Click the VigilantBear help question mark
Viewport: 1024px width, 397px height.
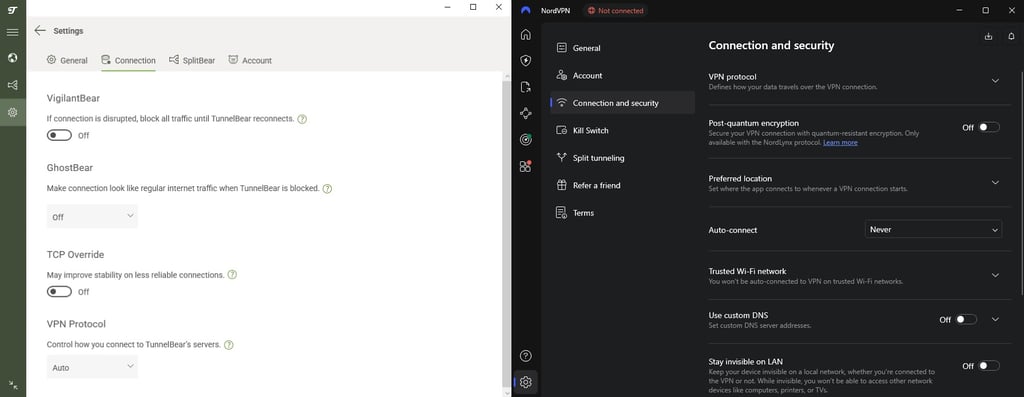[302, 119]
